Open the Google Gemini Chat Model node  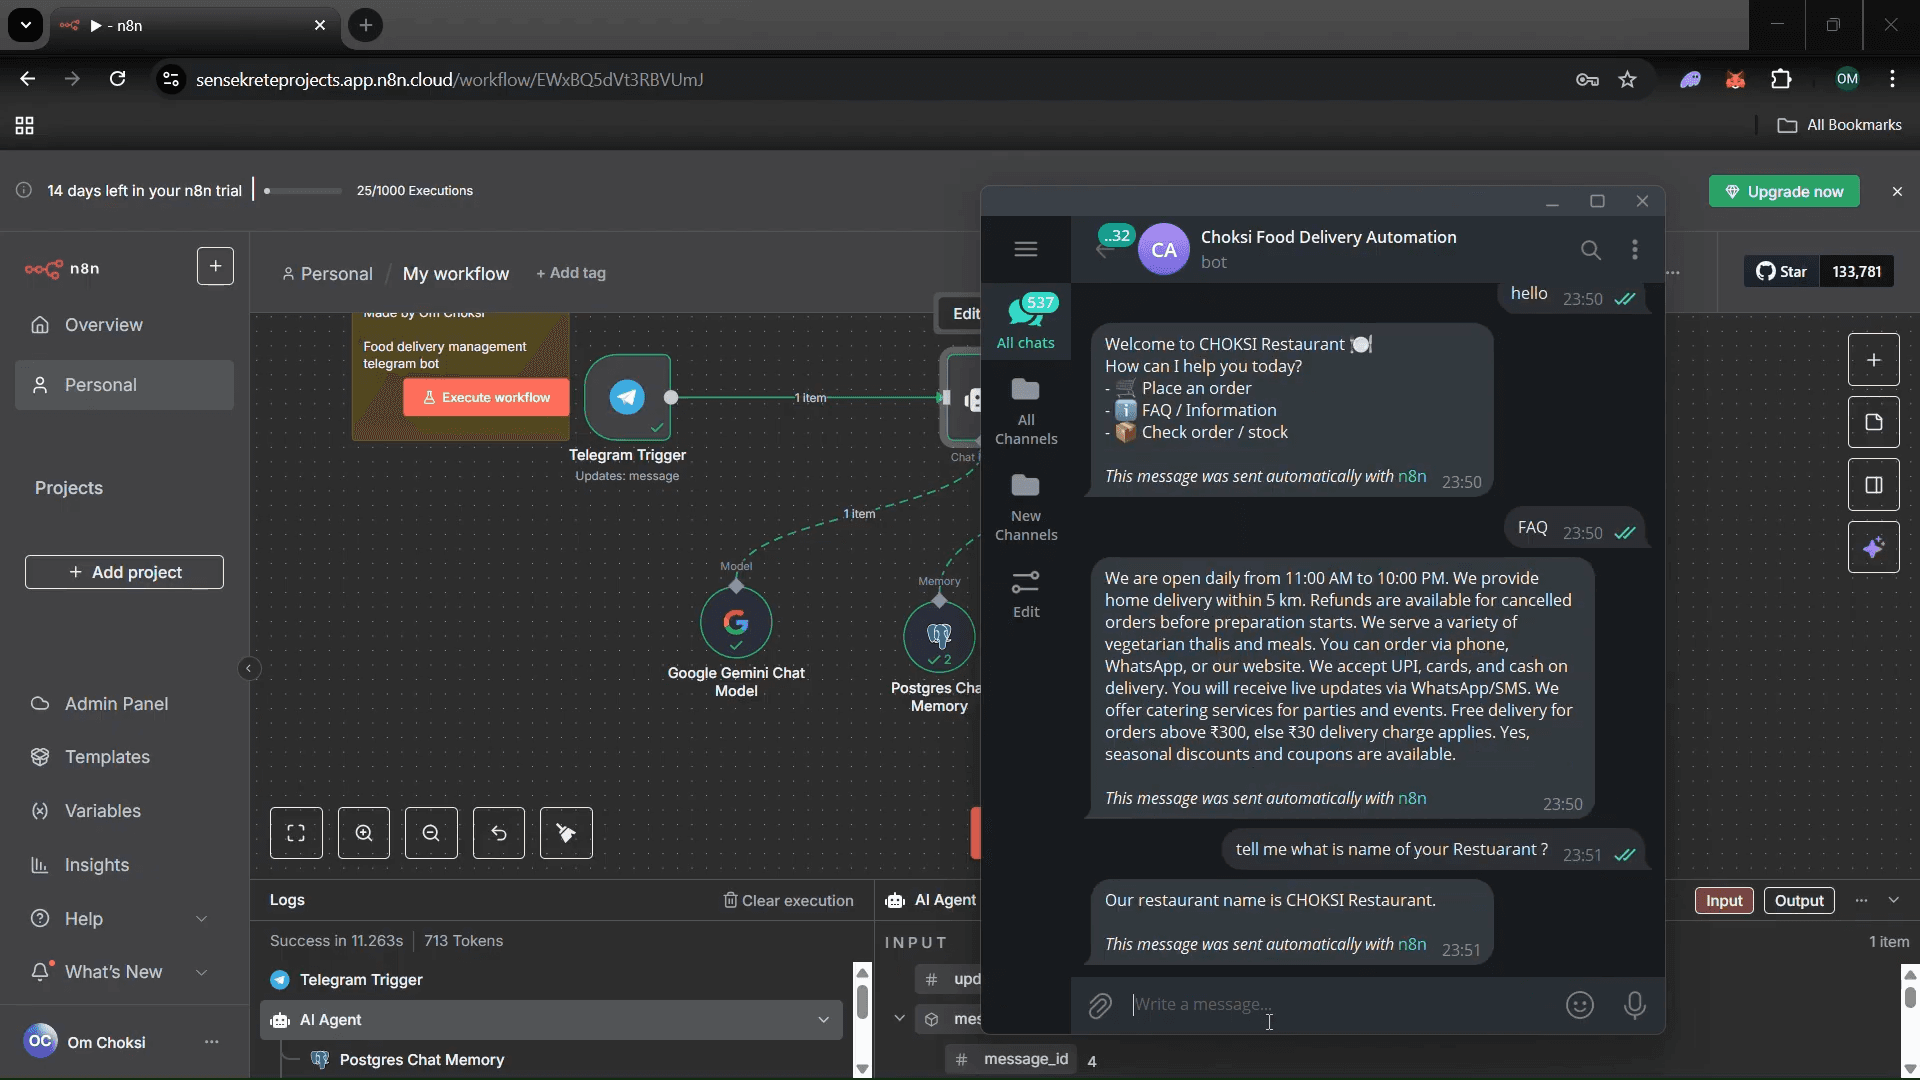pos(736,622)
